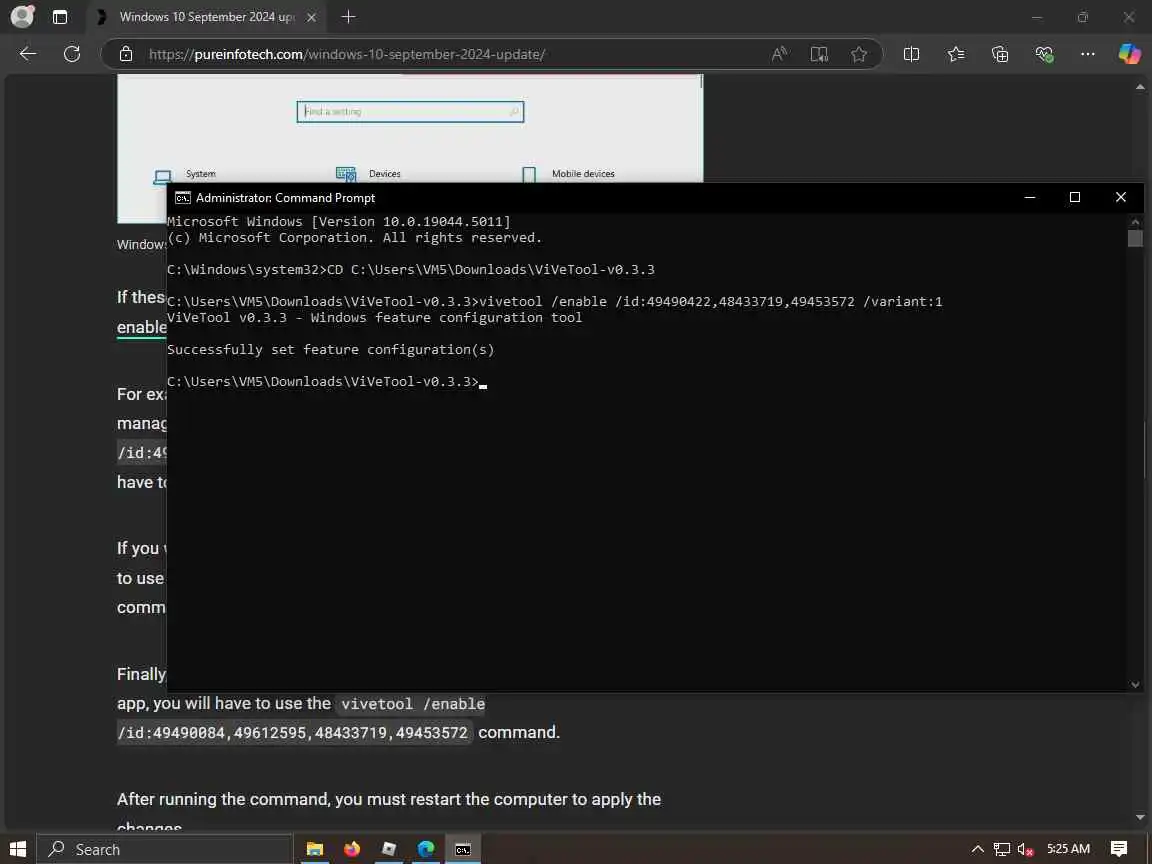Viewport: 1152px width, 864px height.
Task: Enter Immersive Reader mode
Action: [819, 54]
